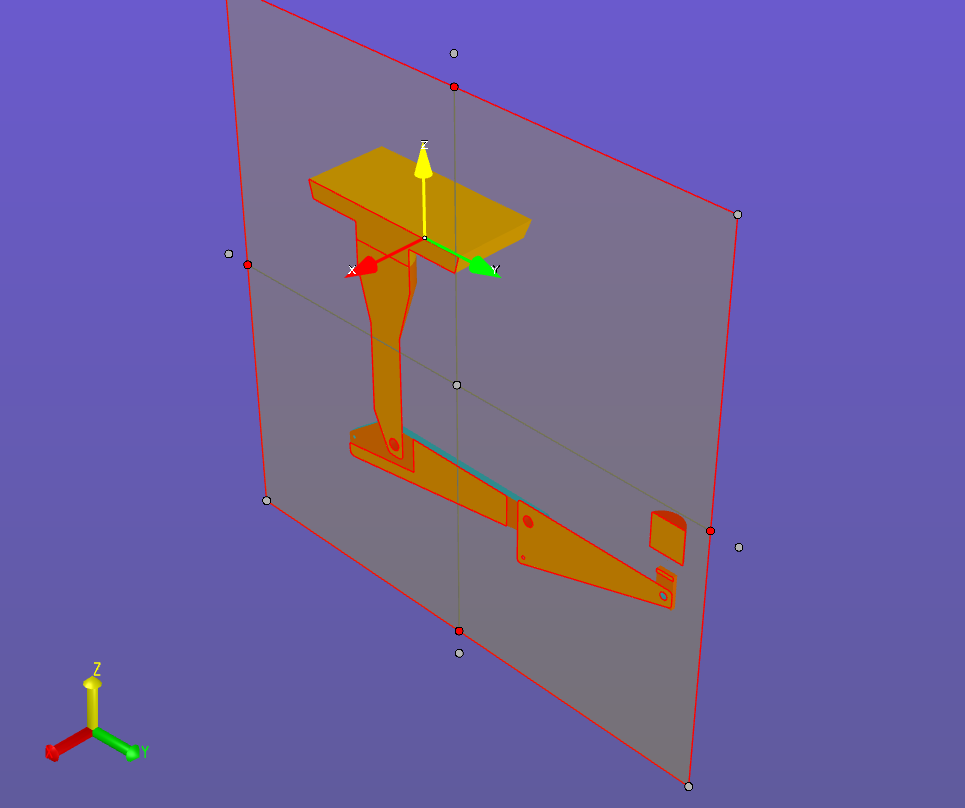Select the Z axis of the corner orientation triad
965x808 pixels.
[x=92, y=700]
